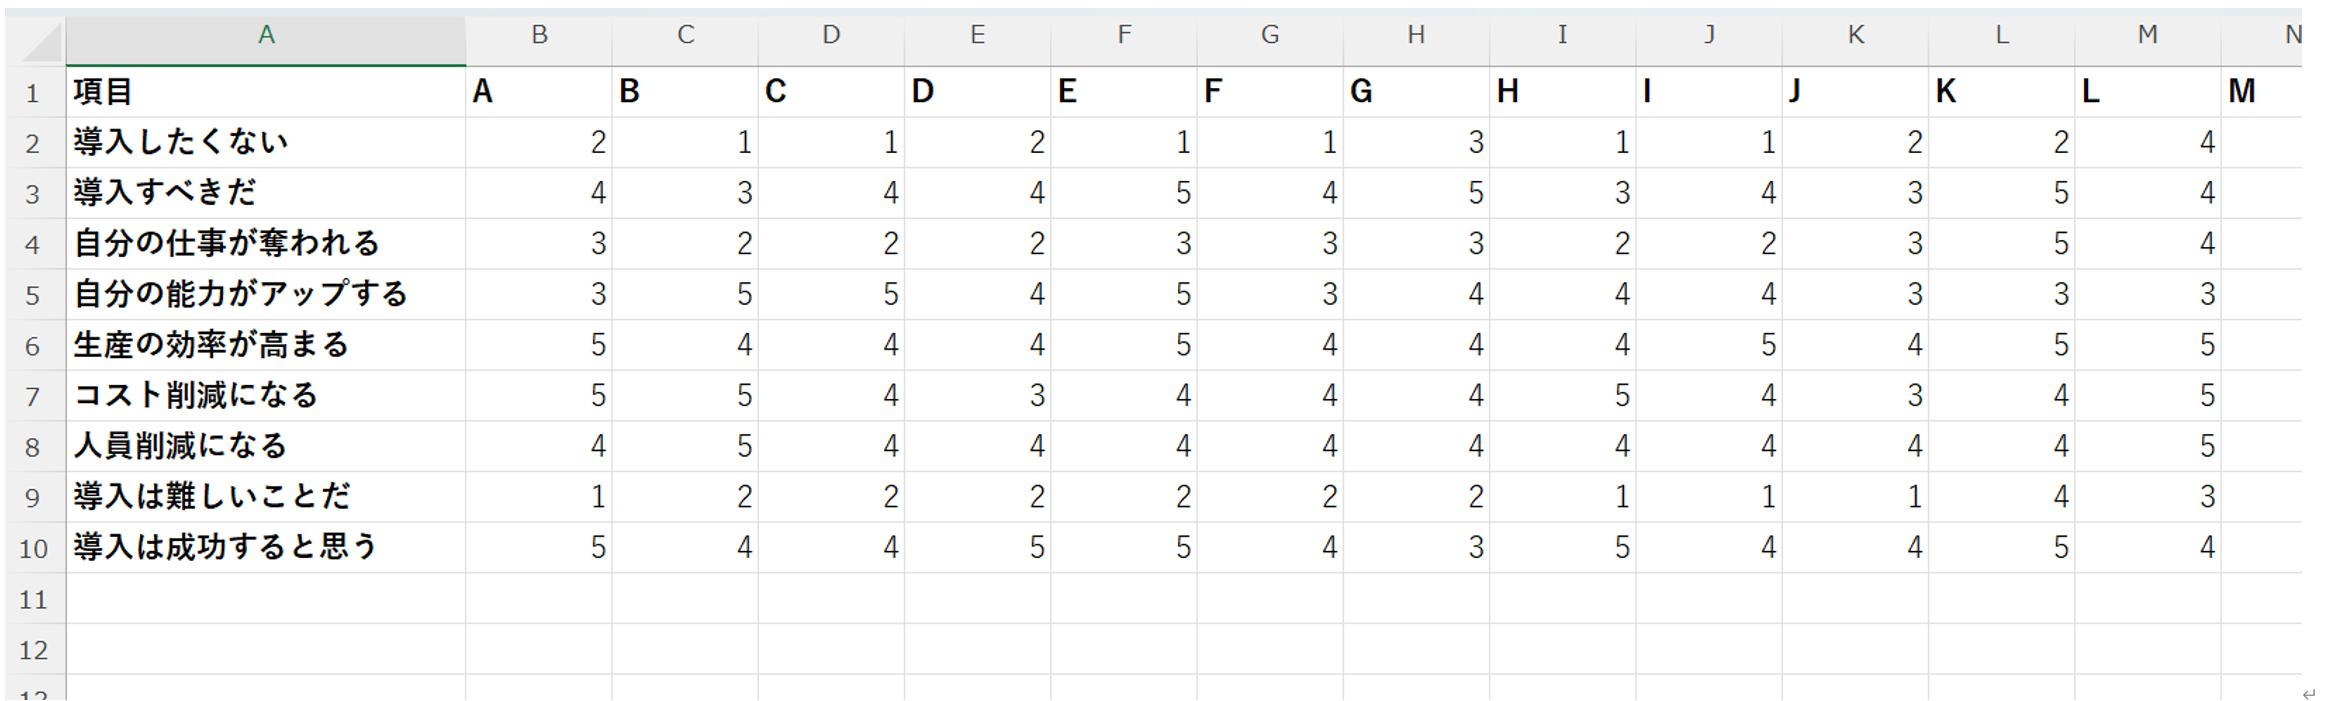The width and height of the screenshot is (2343, 701).
Task: Click the 導入は成功すると思う cell
Action: coord(226,547)
